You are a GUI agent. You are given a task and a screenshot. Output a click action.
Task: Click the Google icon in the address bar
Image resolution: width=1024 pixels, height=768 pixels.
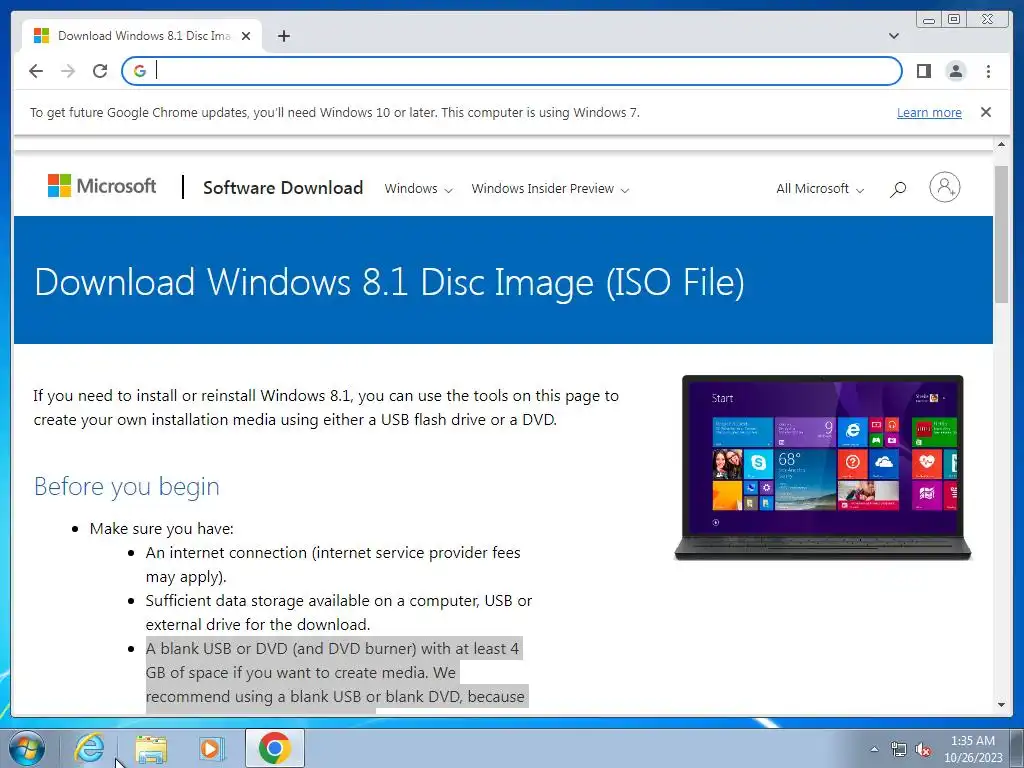click(140, 71)
